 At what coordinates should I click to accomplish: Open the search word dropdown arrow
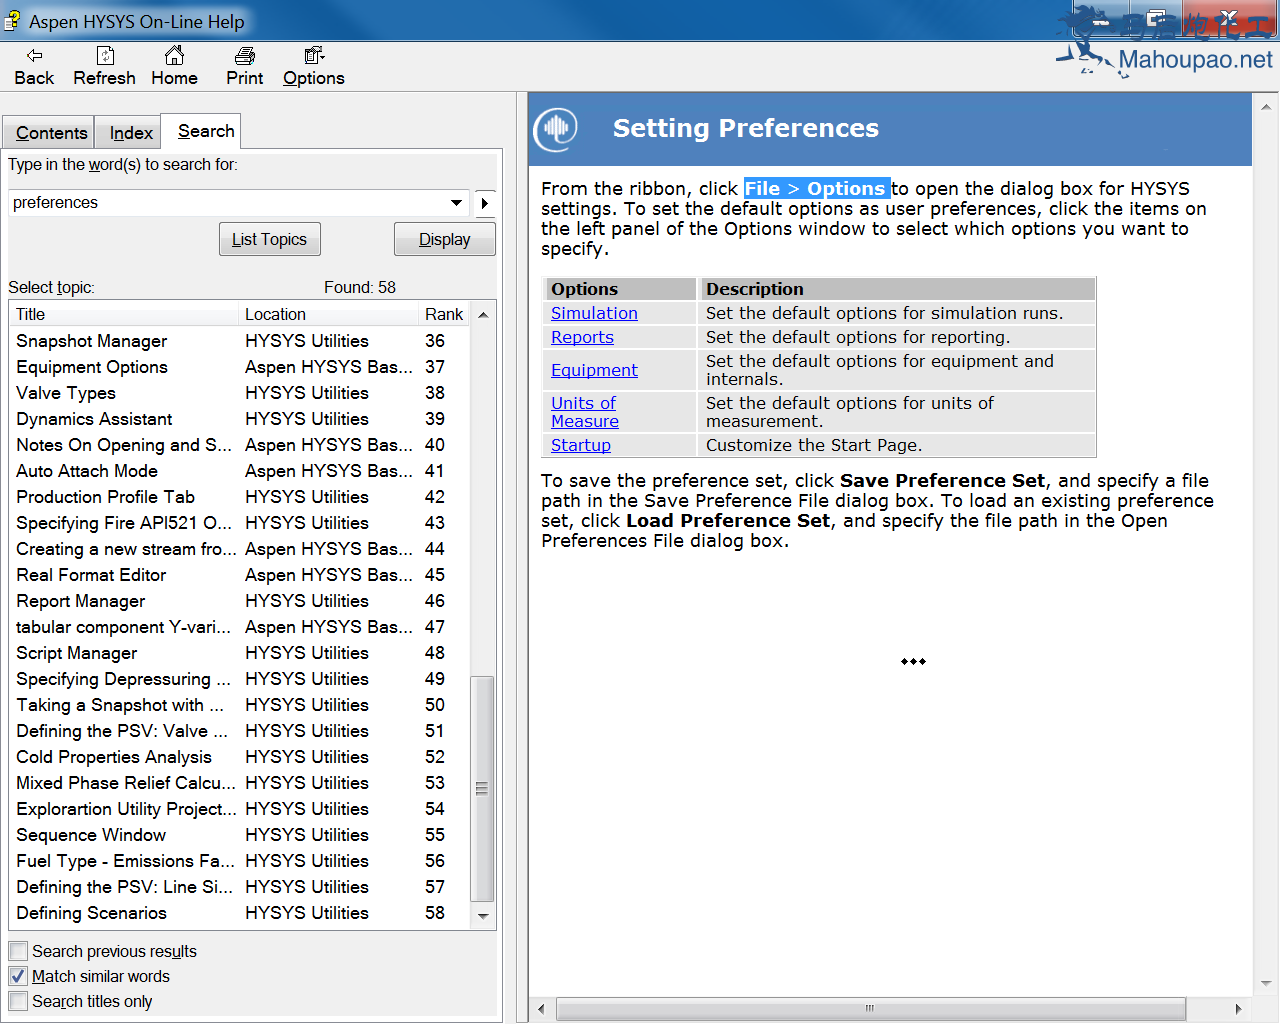tap(457, 202)
